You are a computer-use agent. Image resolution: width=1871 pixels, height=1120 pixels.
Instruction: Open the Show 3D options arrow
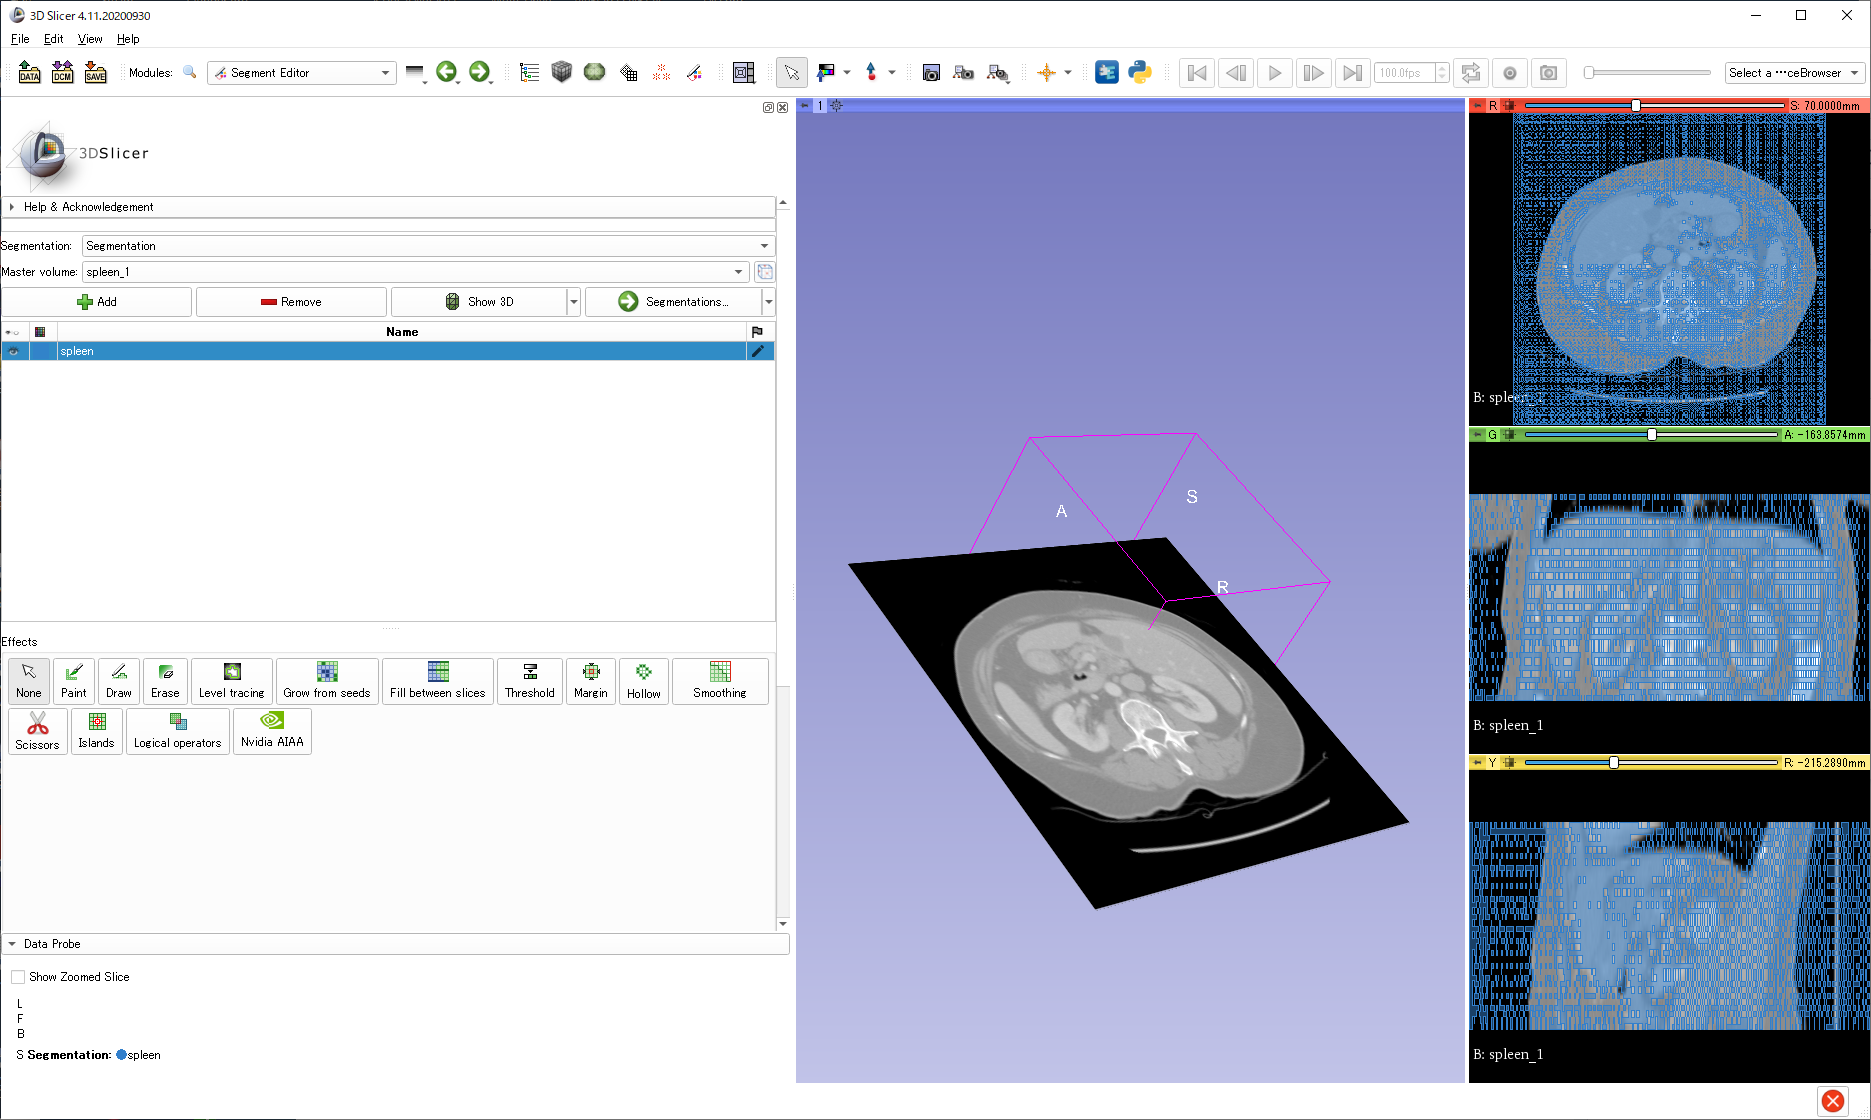coord(574,302)
